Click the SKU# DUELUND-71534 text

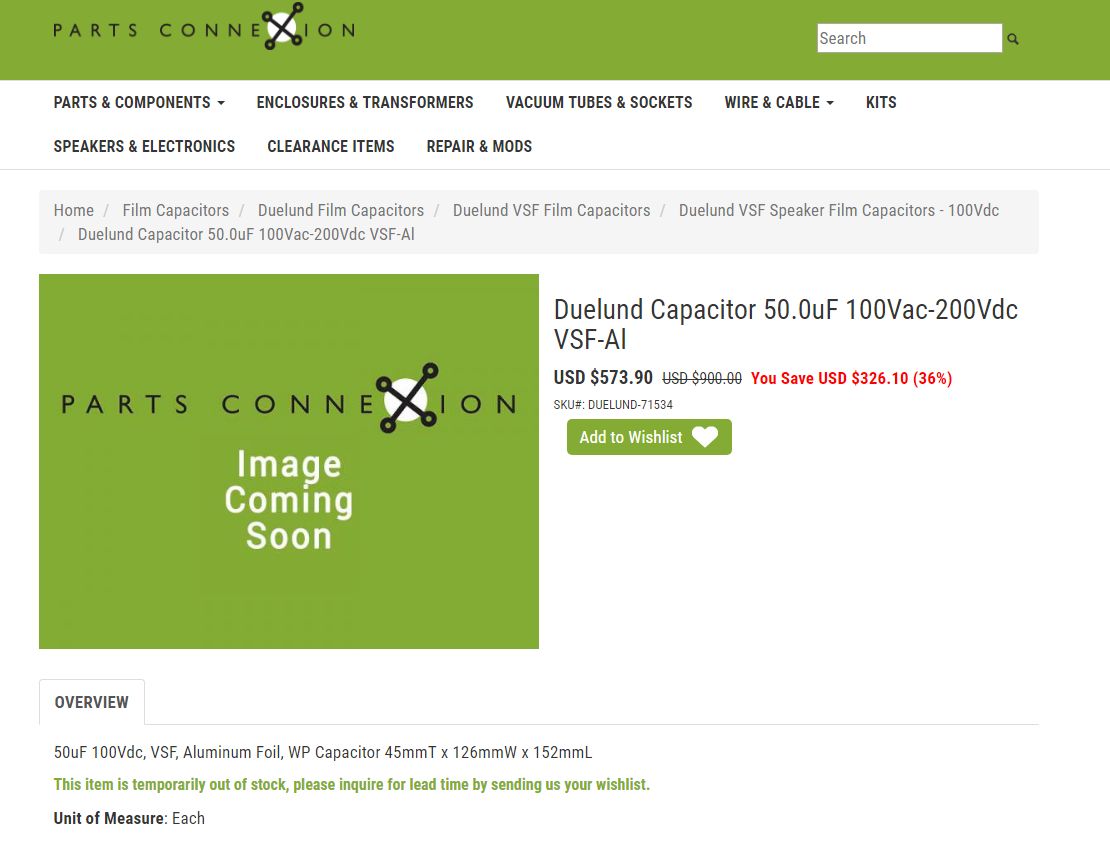613,405
